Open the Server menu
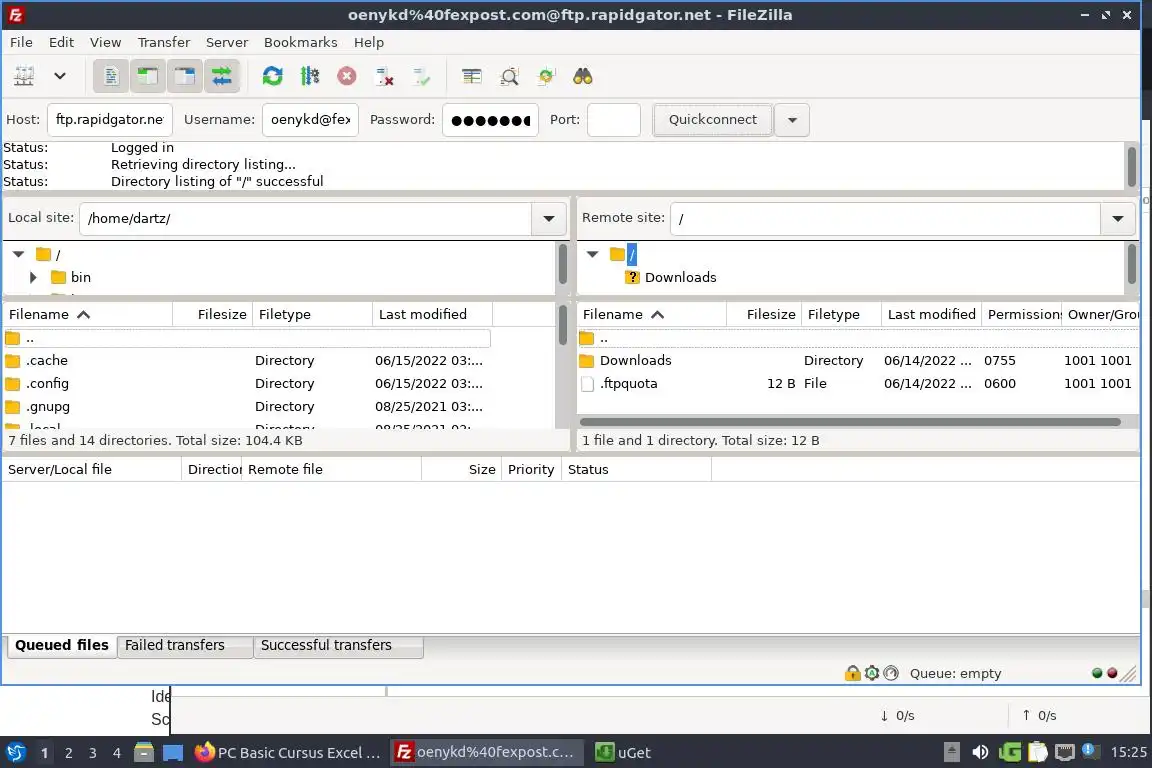The image size is (1152, 768). tap(226, 42)
